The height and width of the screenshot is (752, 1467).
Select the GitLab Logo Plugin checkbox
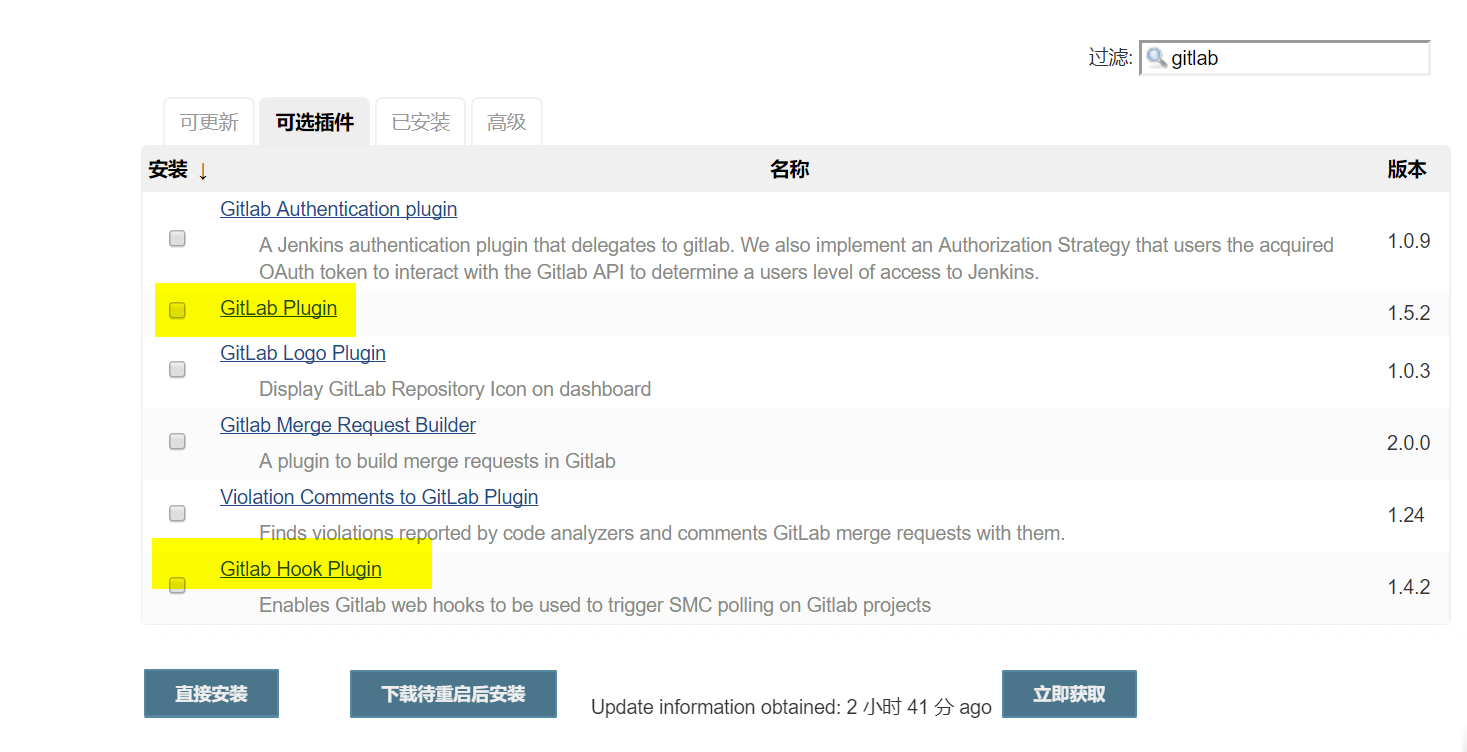[x=177, y=369]
